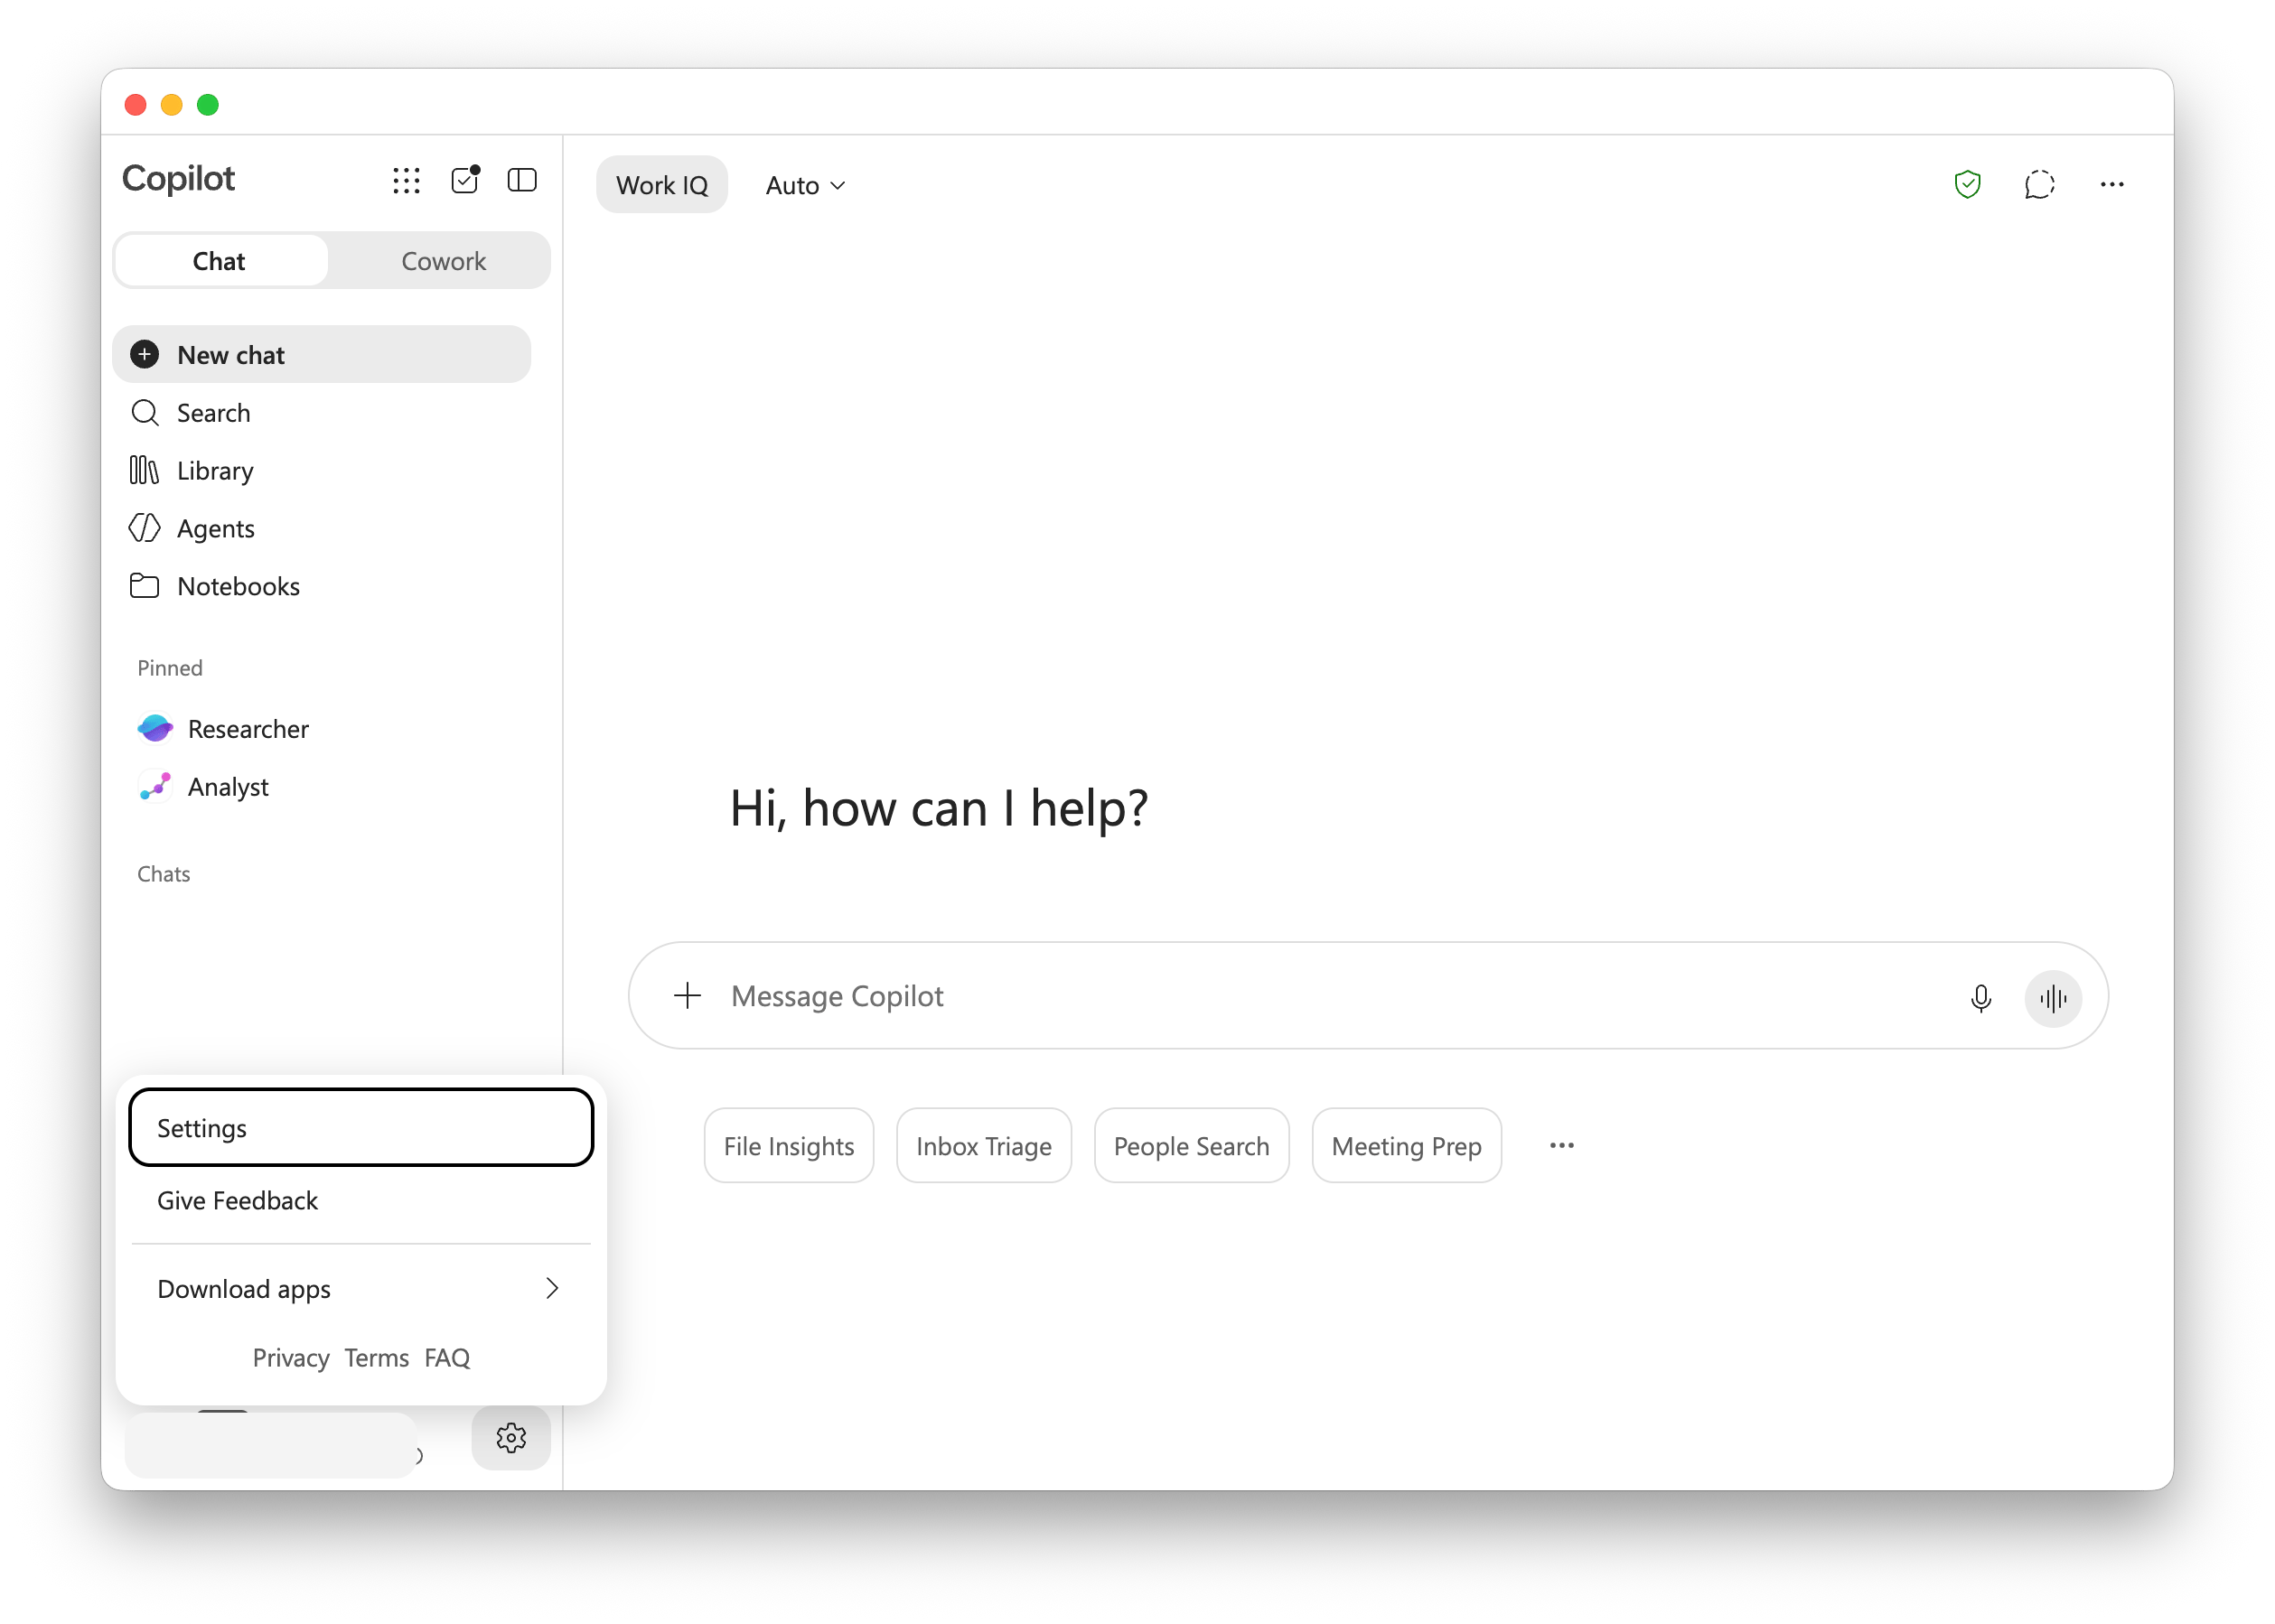Click the account profile area at sidebar bottom
This screenshot has width=2275, height=1624.
coord(270,1444)
